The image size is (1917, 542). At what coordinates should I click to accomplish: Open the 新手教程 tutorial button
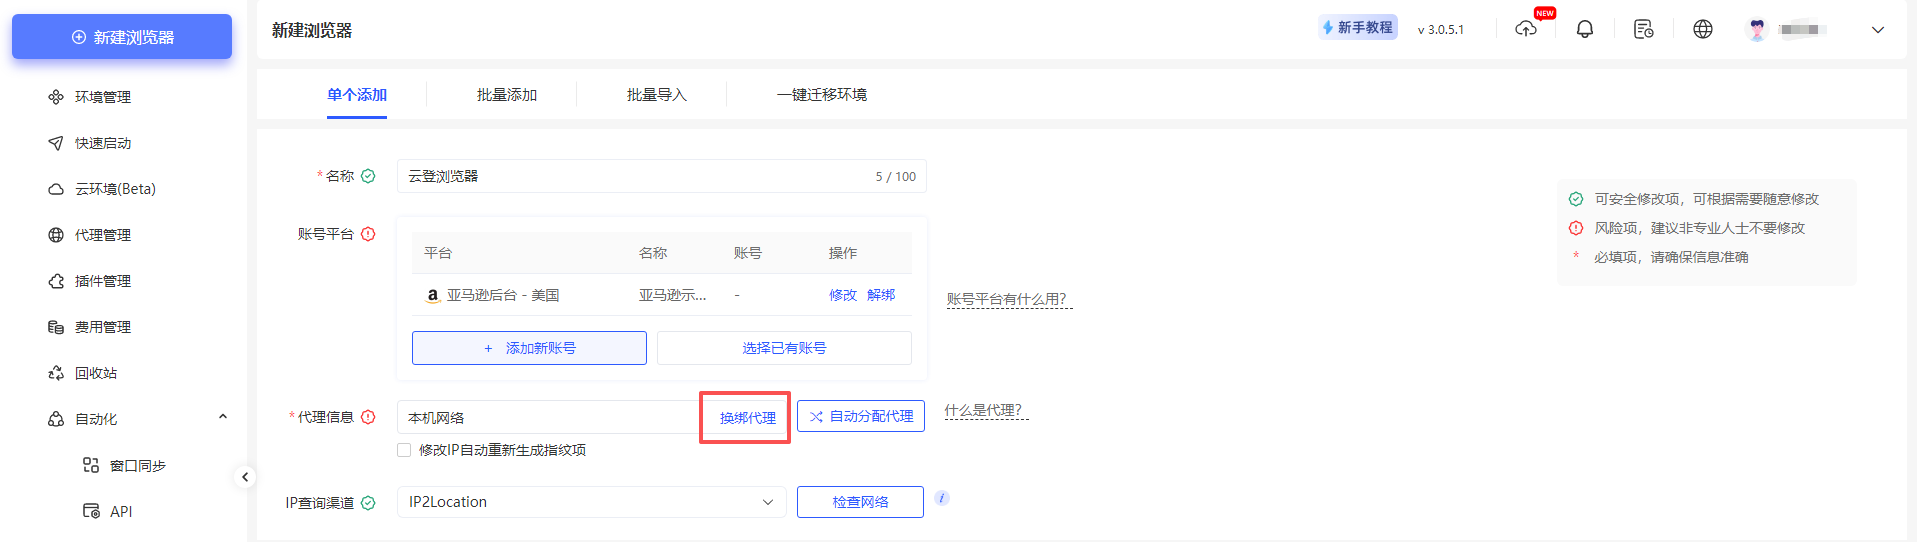click(x=1357, y=28)
